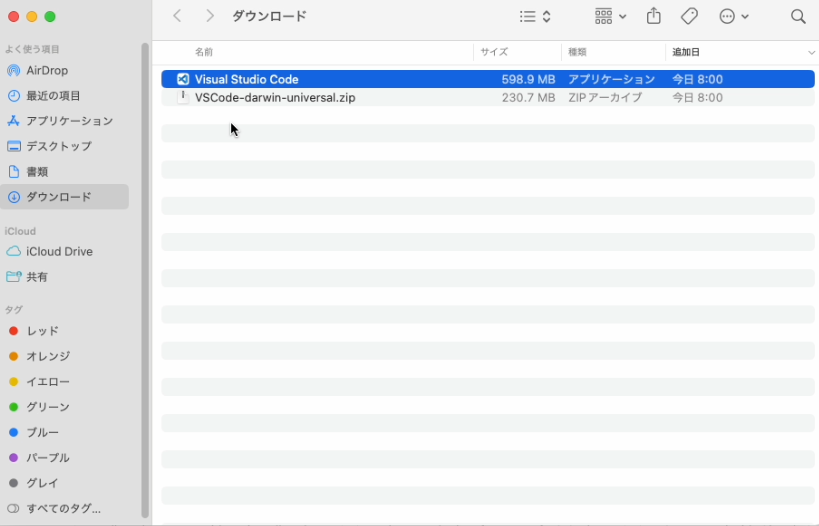Open AirDrop in the sidebar
The width and height of the screenshot is (819, 526).
(47, 71)
